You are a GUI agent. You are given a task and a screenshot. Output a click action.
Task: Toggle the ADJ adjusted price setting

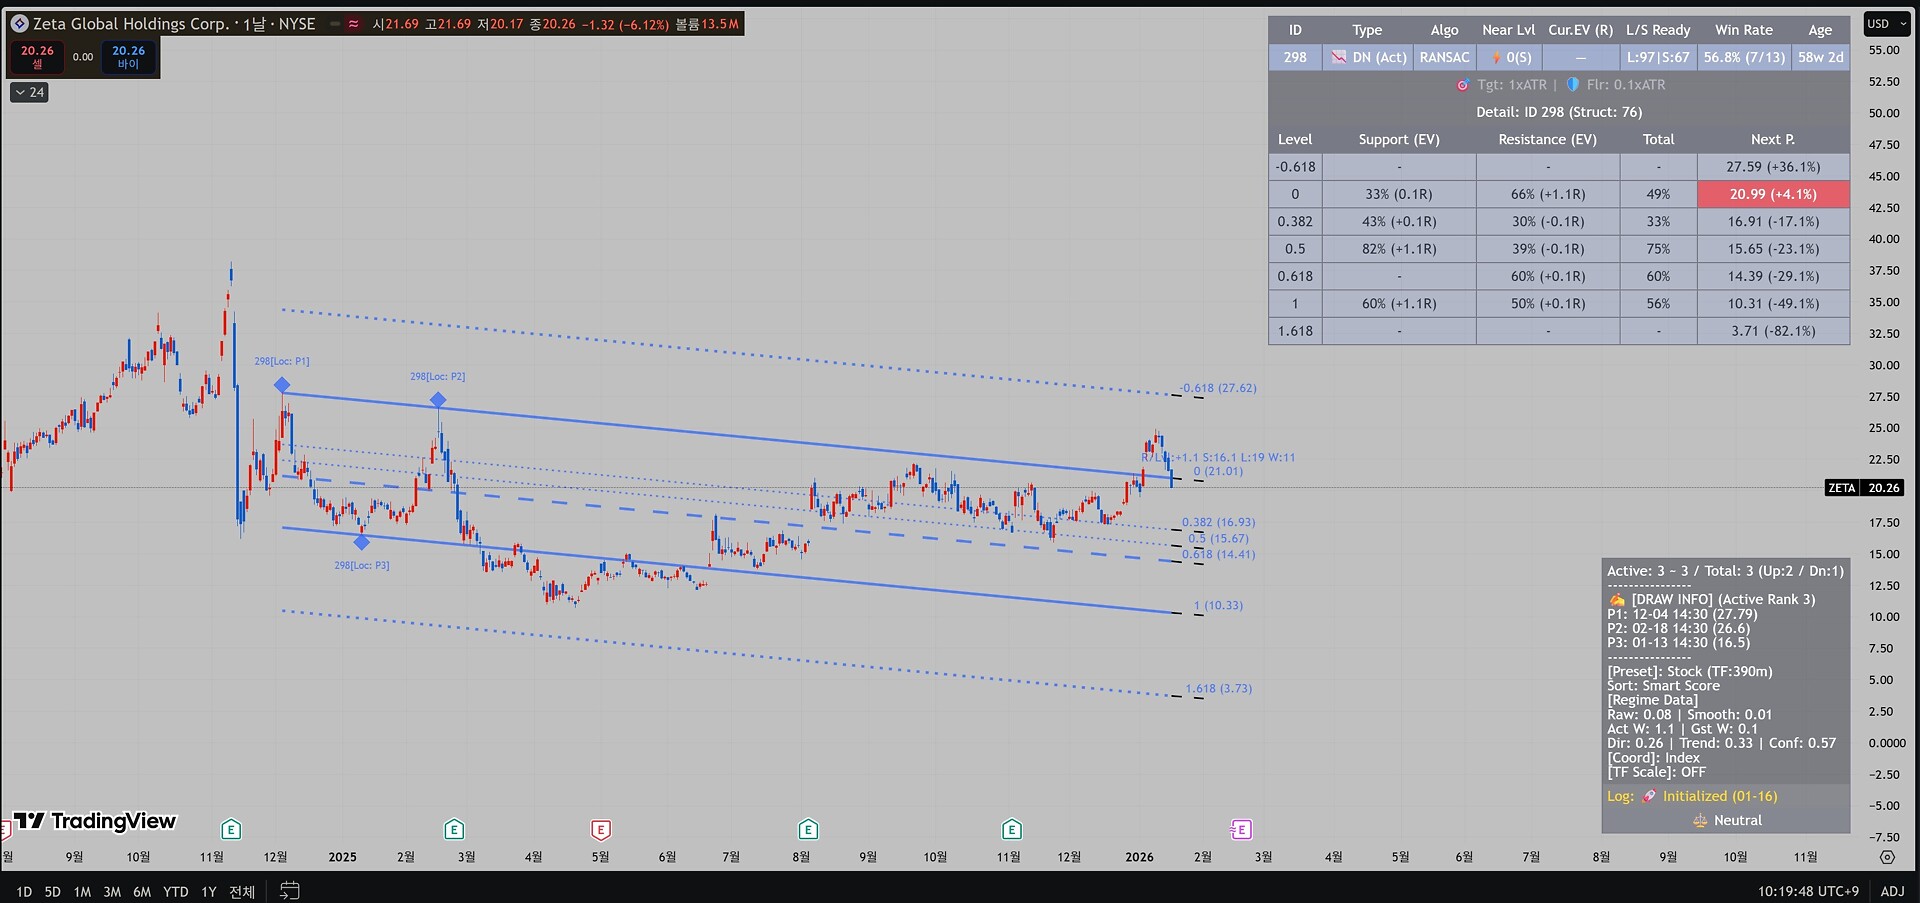click(1892, 891)
